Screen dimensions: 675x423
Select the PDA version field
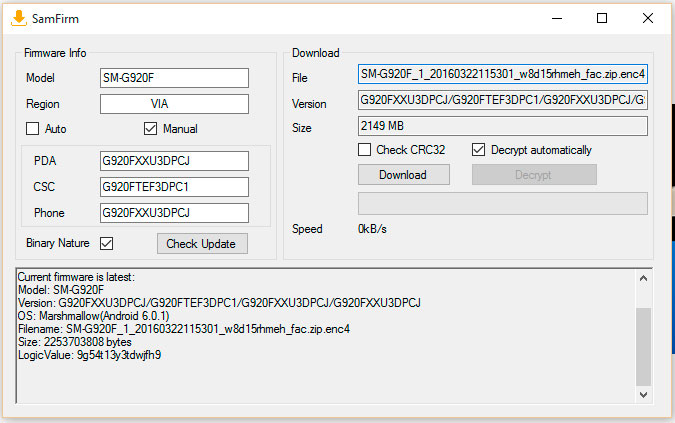(x=174, y=161)
